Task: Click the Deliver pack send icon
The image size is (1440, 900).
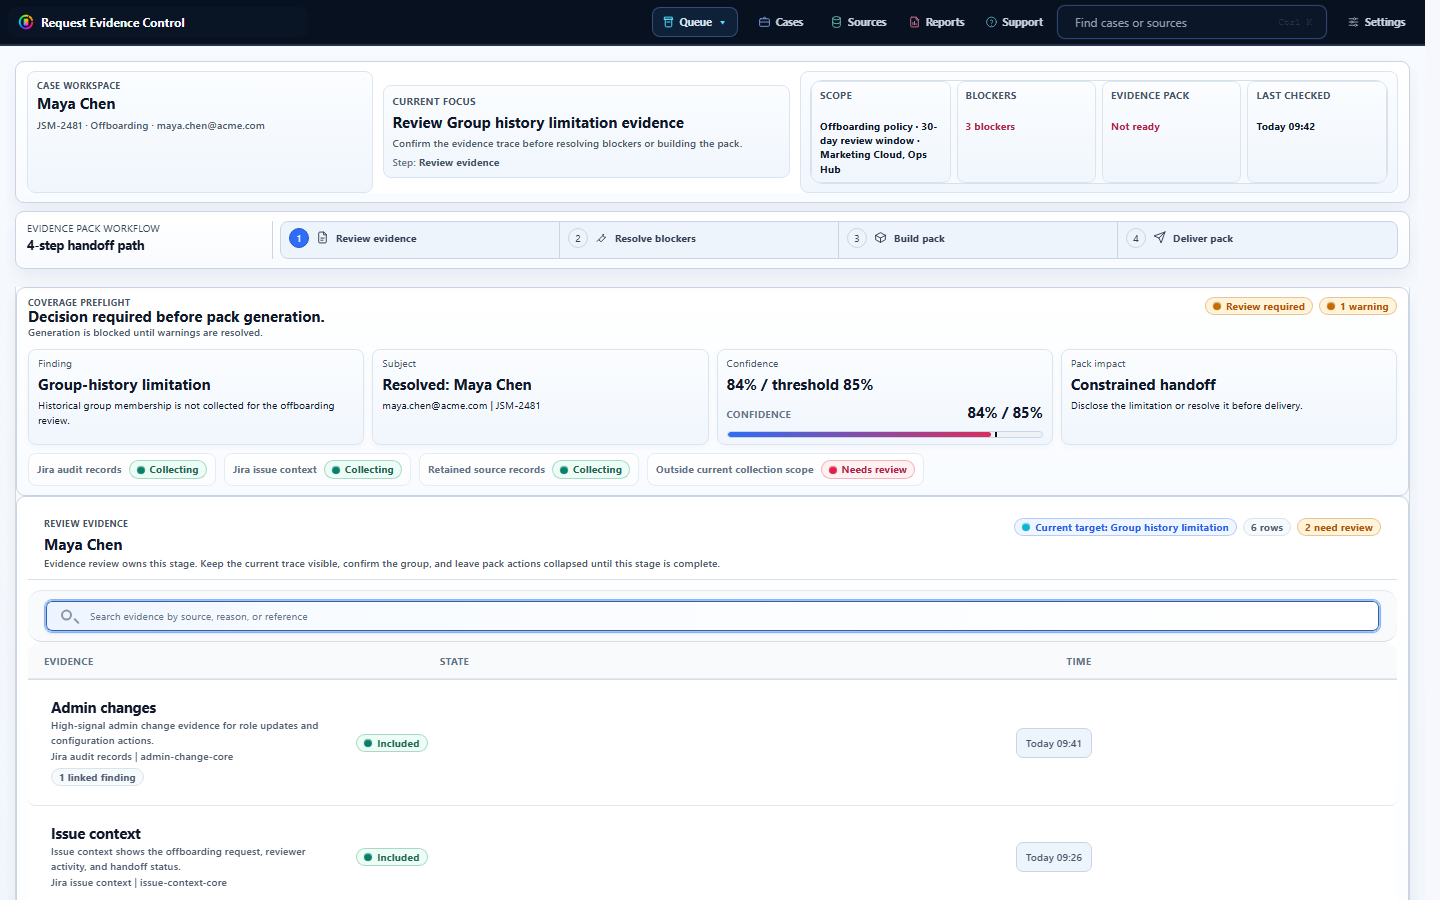Action: point(1159,238)
